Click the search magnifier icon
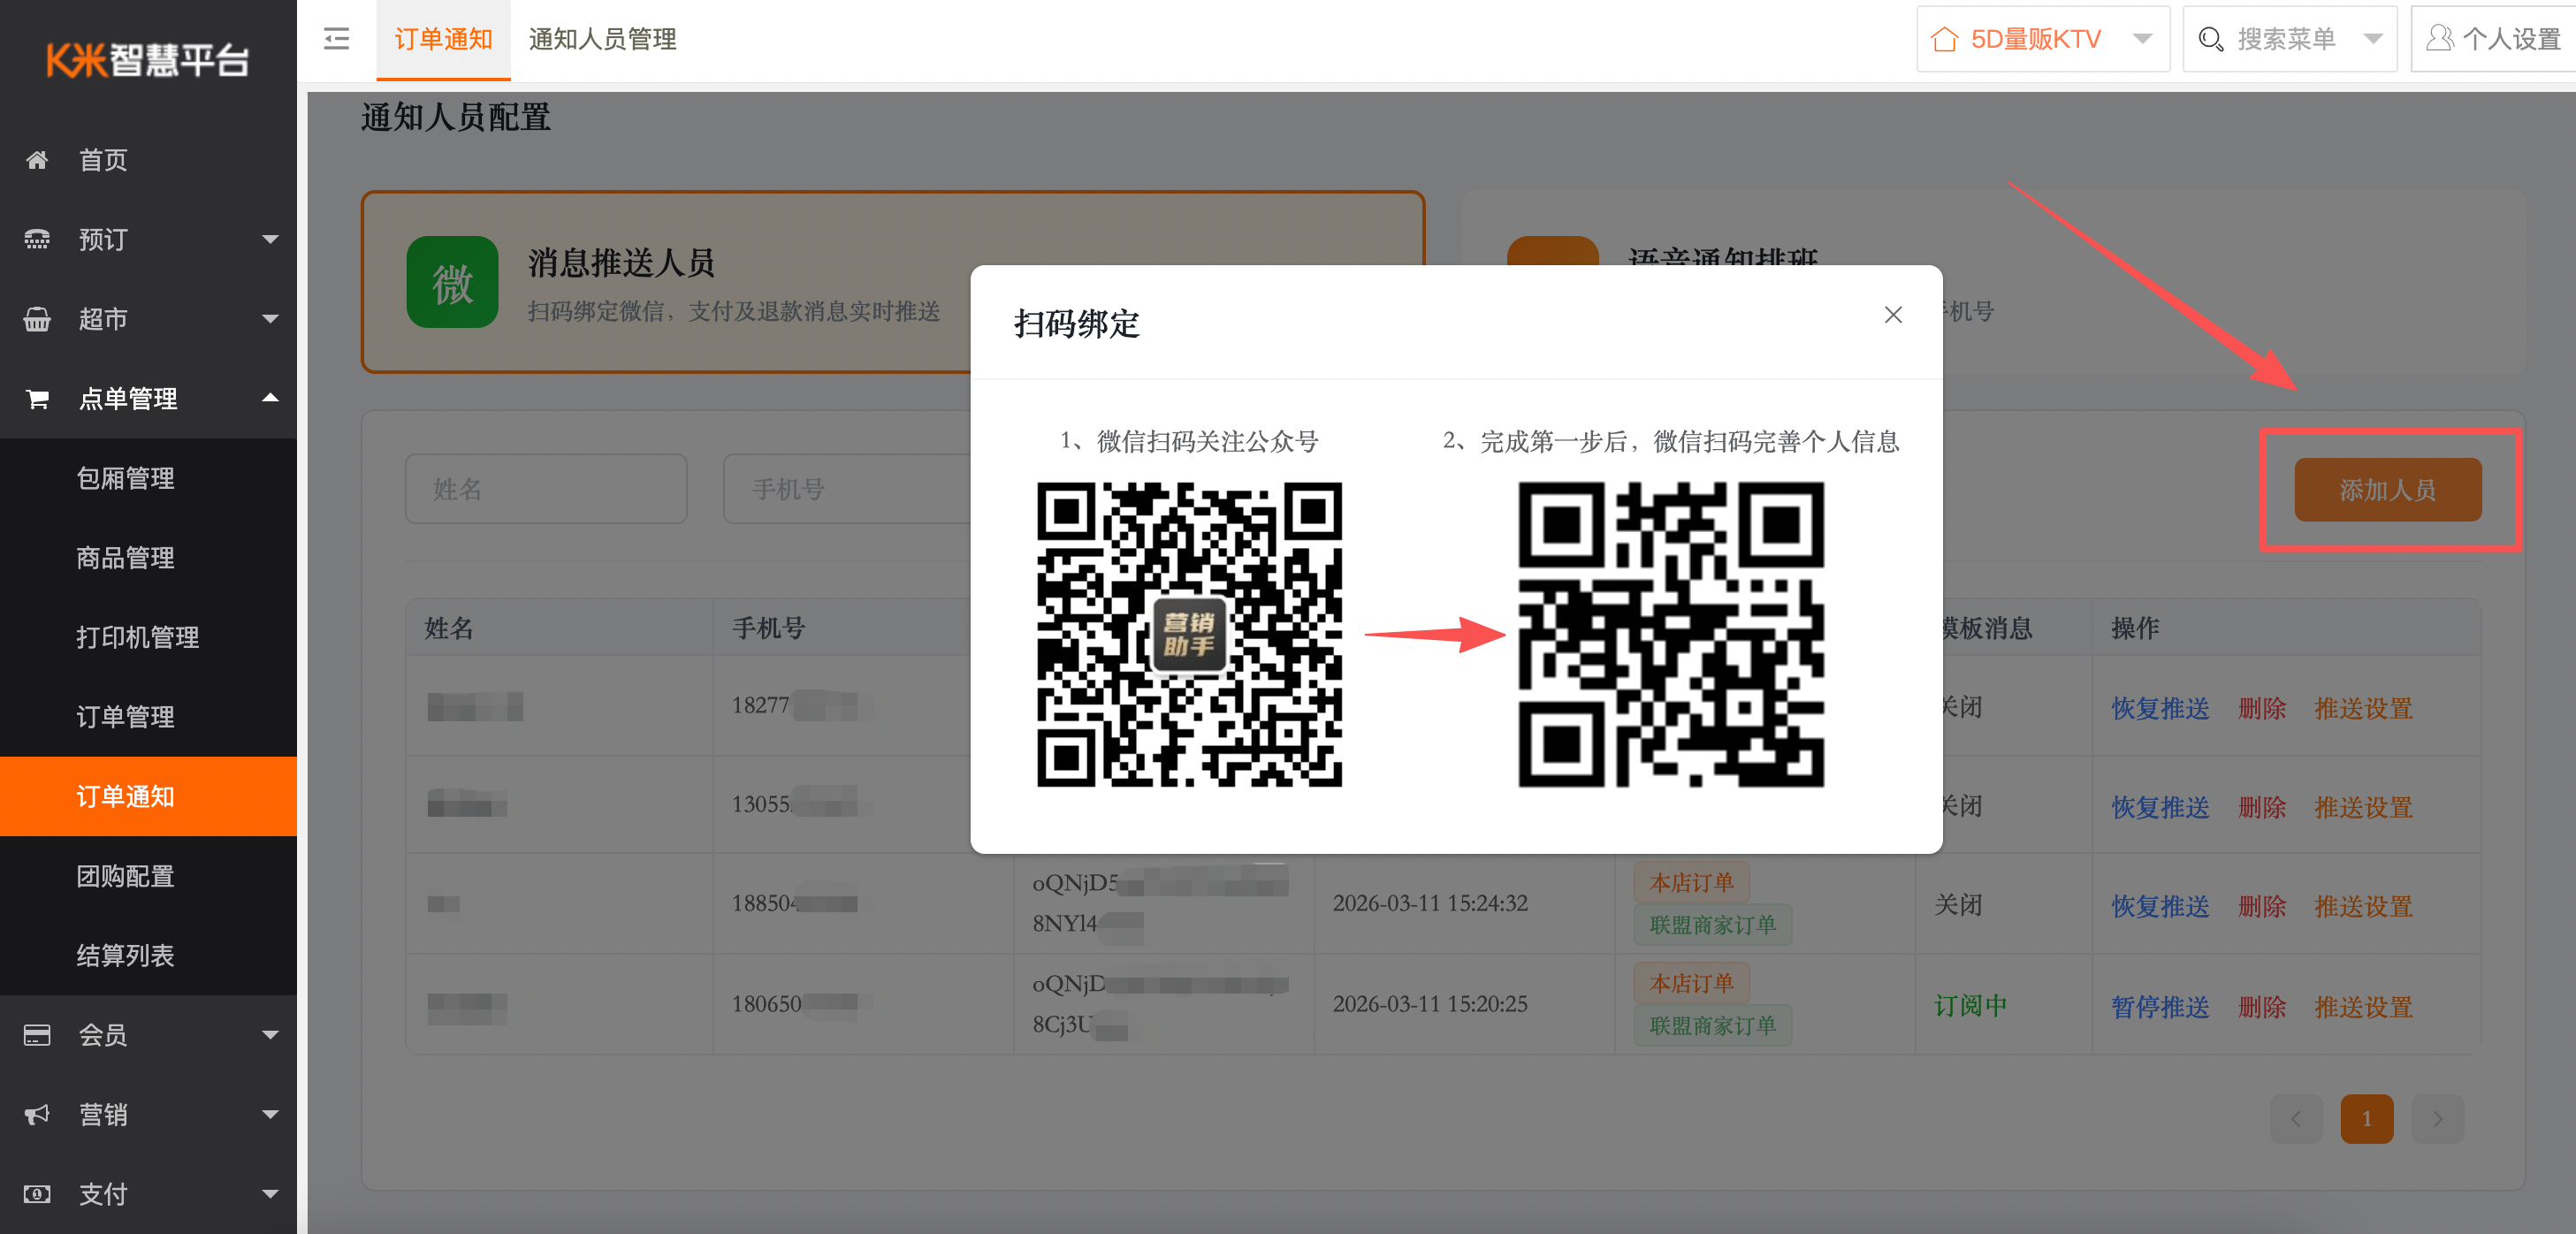 pos(2210,39)
